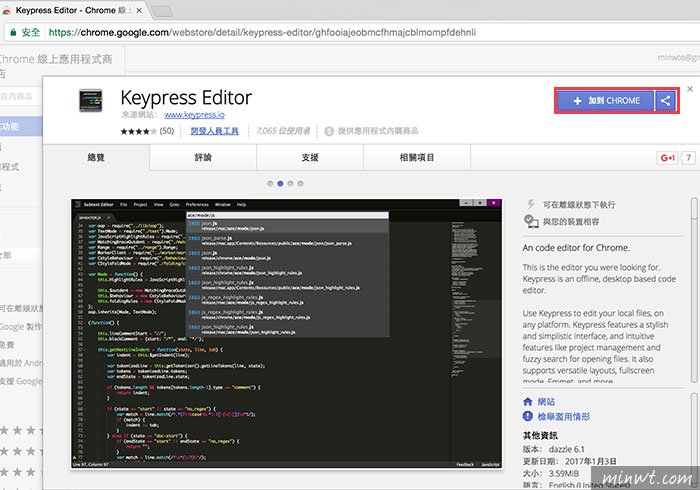Click the 其他資訊 heading
Viewport: 700px width, 490px height.
click(x=540, y=435)
